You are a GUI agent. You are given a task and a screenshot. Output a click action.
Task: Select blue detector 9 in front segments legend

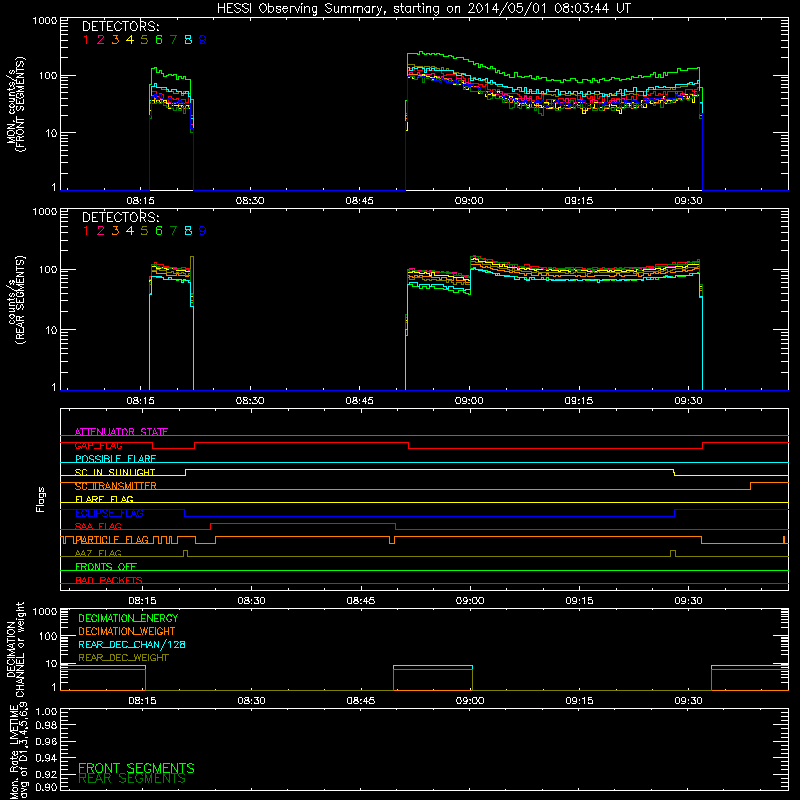pos(203,40)
